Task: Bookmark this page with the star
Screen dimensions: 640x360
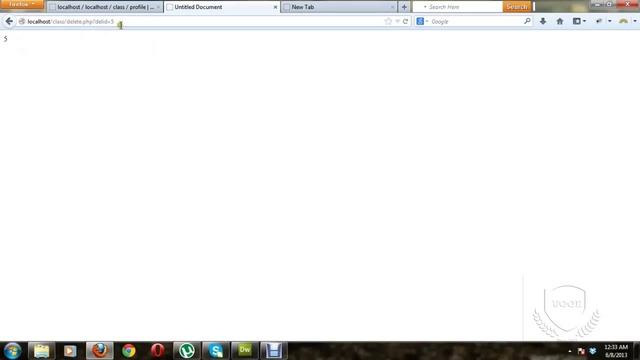Action: [x=388, y=21]
